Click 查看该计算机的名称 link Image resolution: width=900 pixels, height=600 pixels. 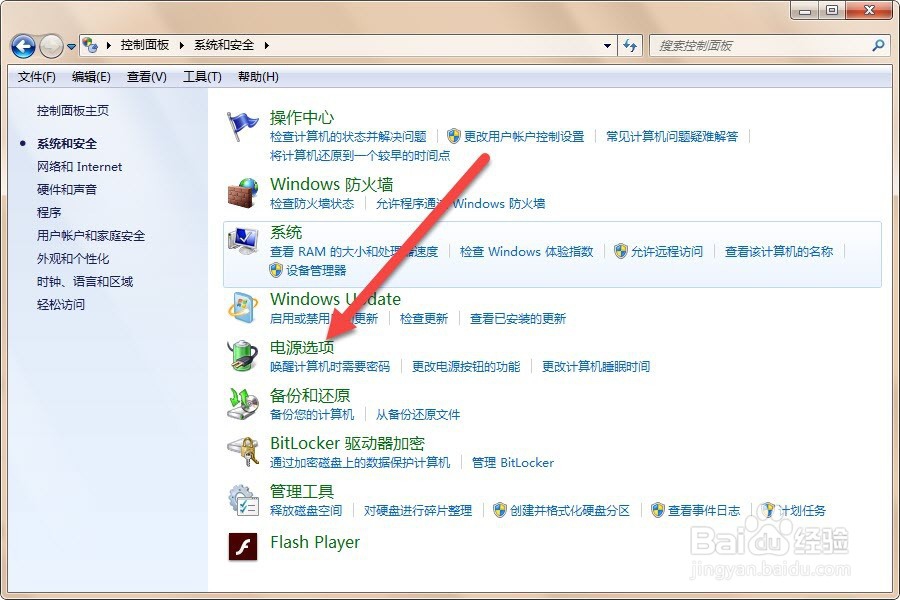click(x=778, y=251)
